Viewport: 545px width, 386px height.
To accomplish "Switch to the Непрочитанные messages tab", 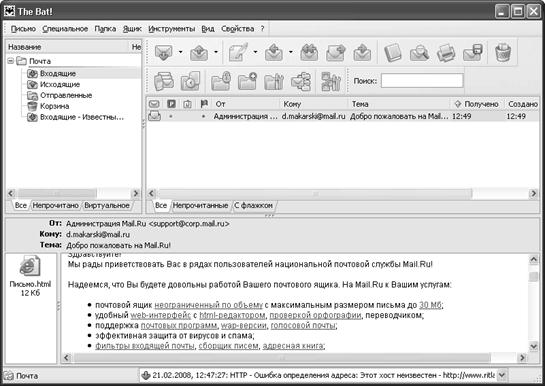I will point(200,206).
